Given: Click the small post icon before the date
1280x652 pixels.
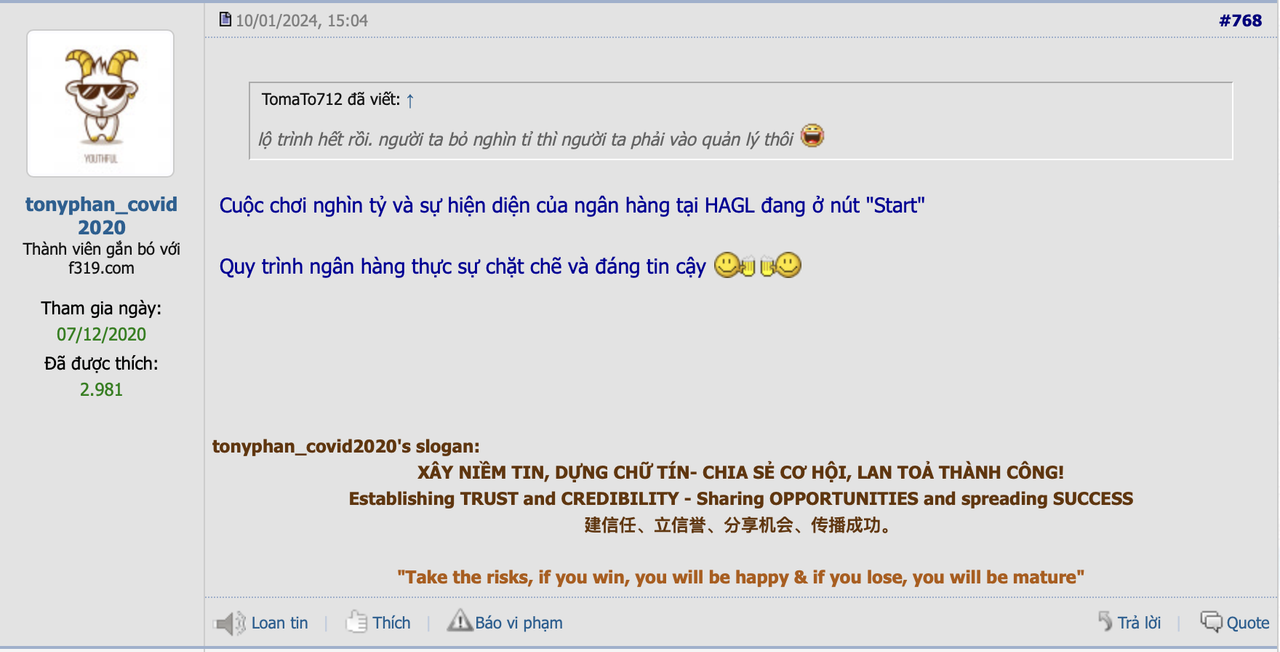Looking at the screenshot, I should pos(225,19).
